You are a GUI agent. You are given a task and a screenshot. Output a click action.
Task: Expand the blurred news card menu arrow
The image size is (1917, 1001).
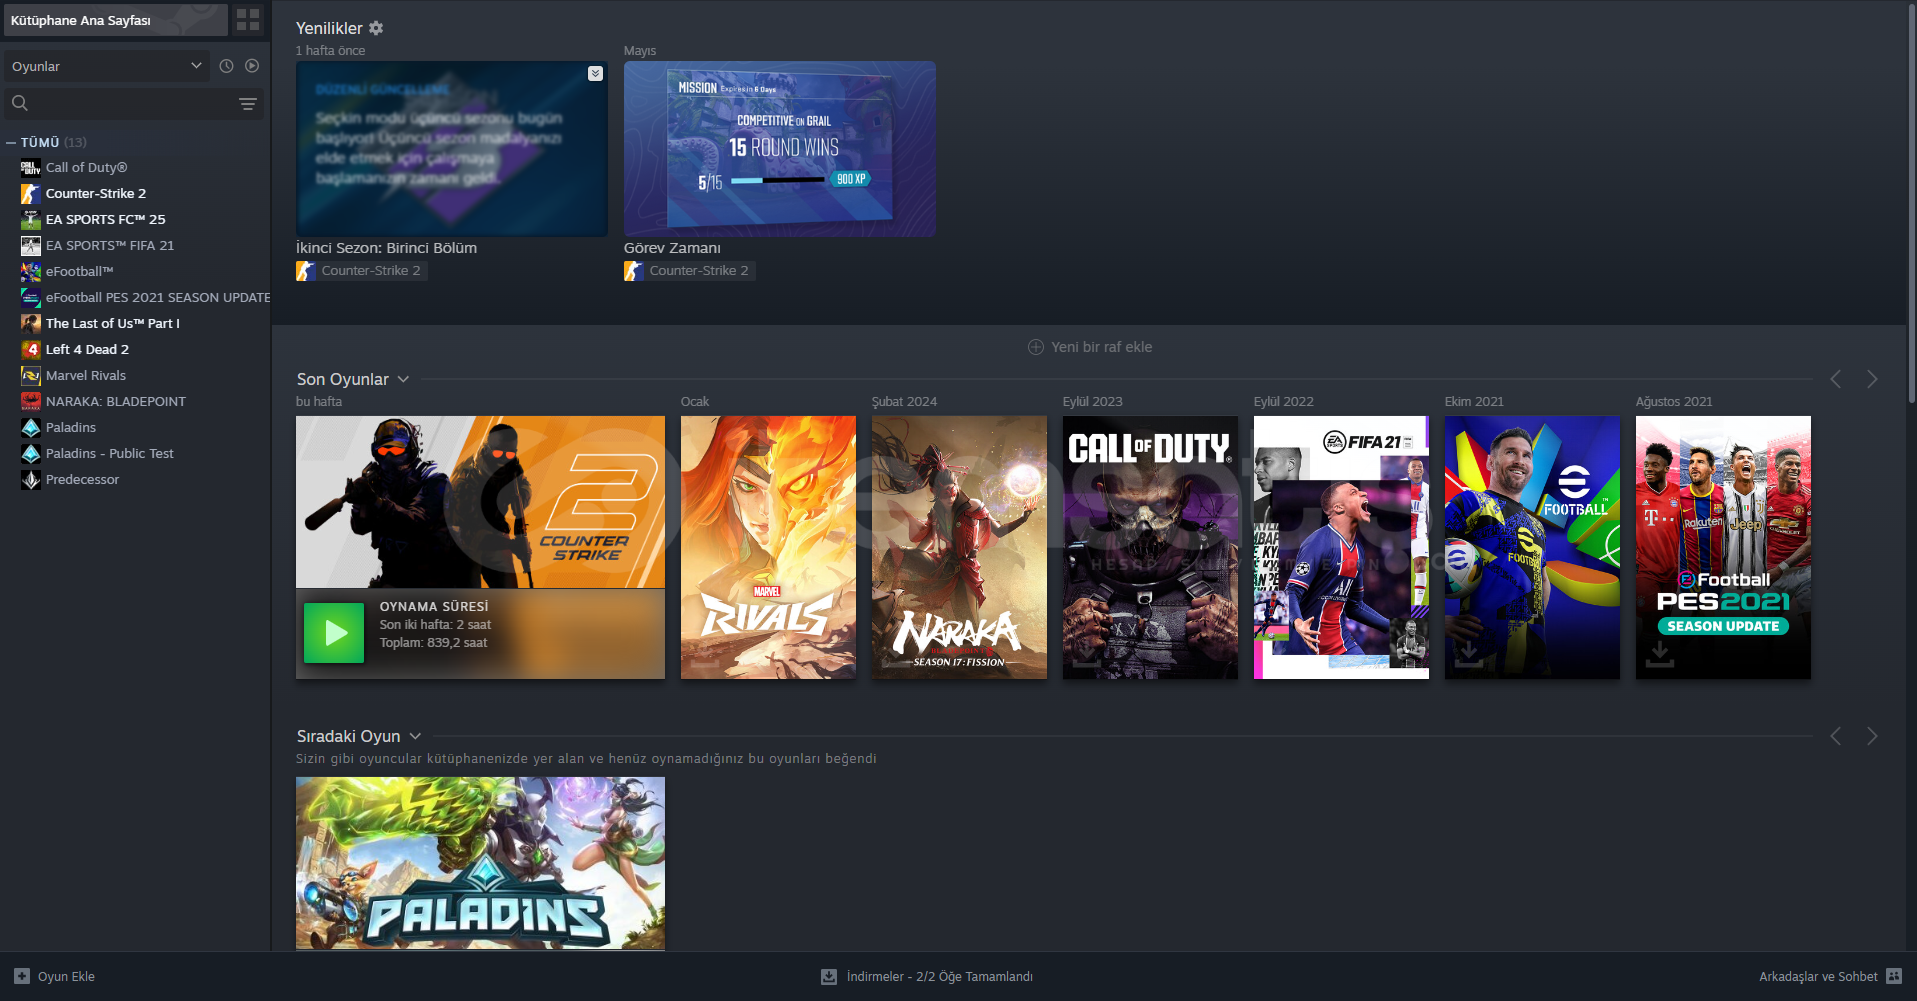pos(595,73)
